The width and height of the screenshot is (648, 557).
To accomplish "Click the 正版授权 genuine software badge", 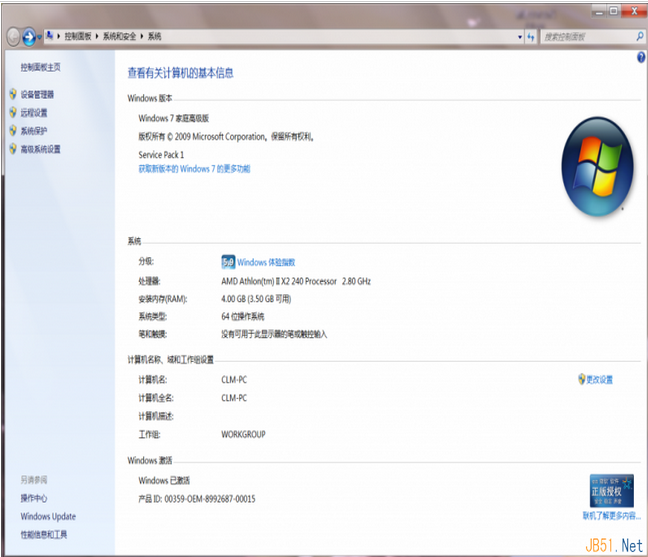I will (611, 492).
